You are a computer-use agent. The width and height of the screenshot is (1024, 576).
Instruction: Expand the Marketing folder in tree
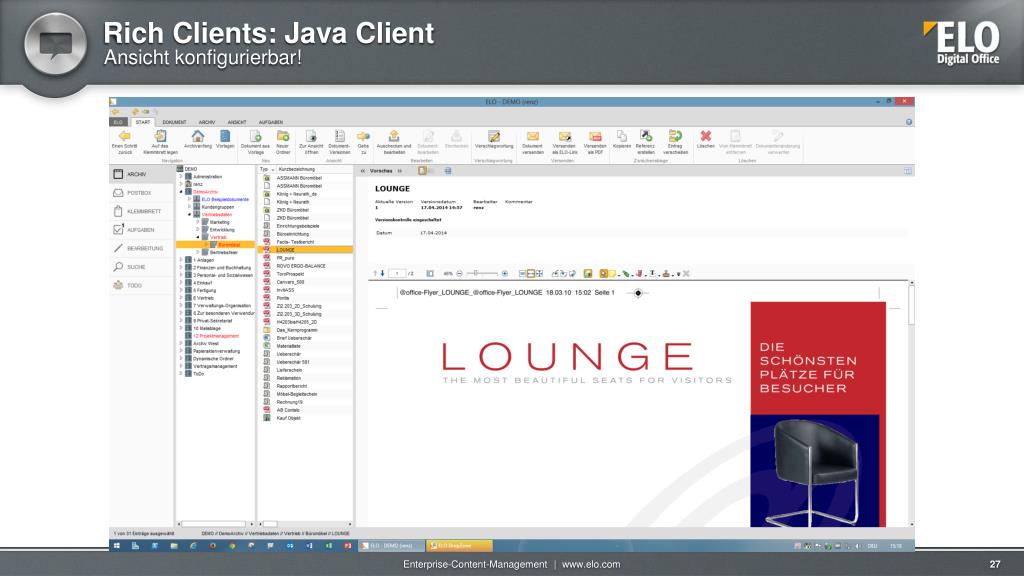197,222
